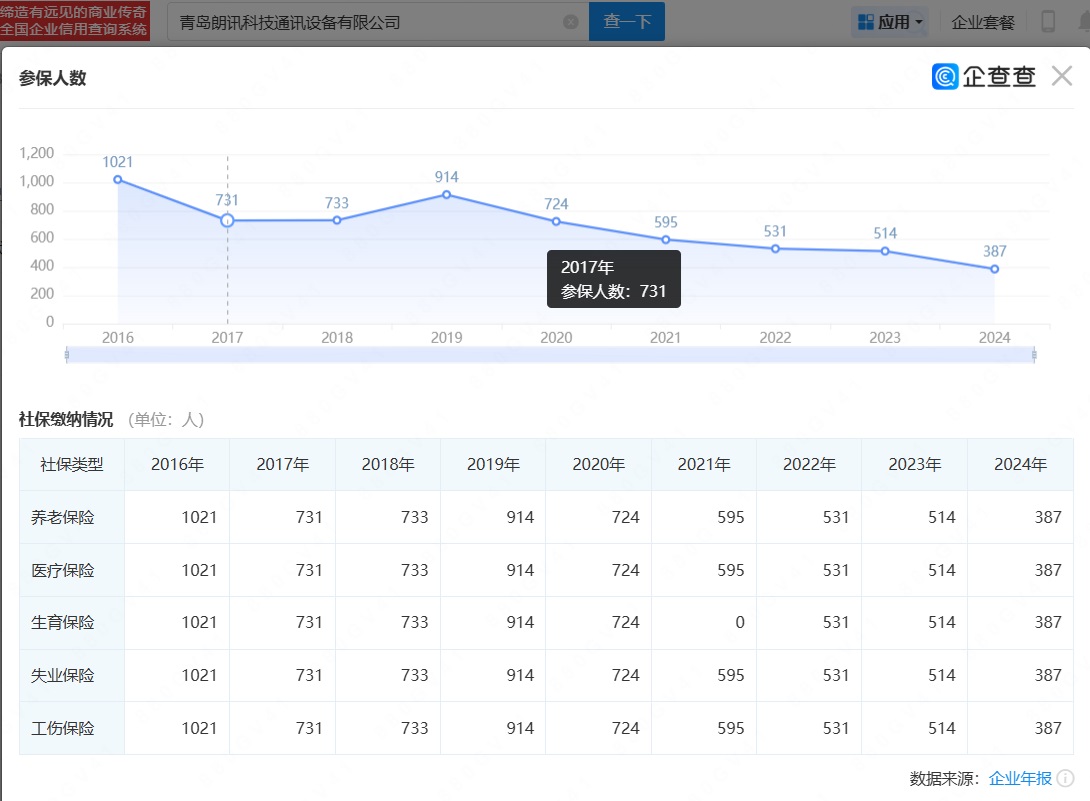Click the 2024 data point showing 387
1090x801 pixels.
tap(994, 269)
